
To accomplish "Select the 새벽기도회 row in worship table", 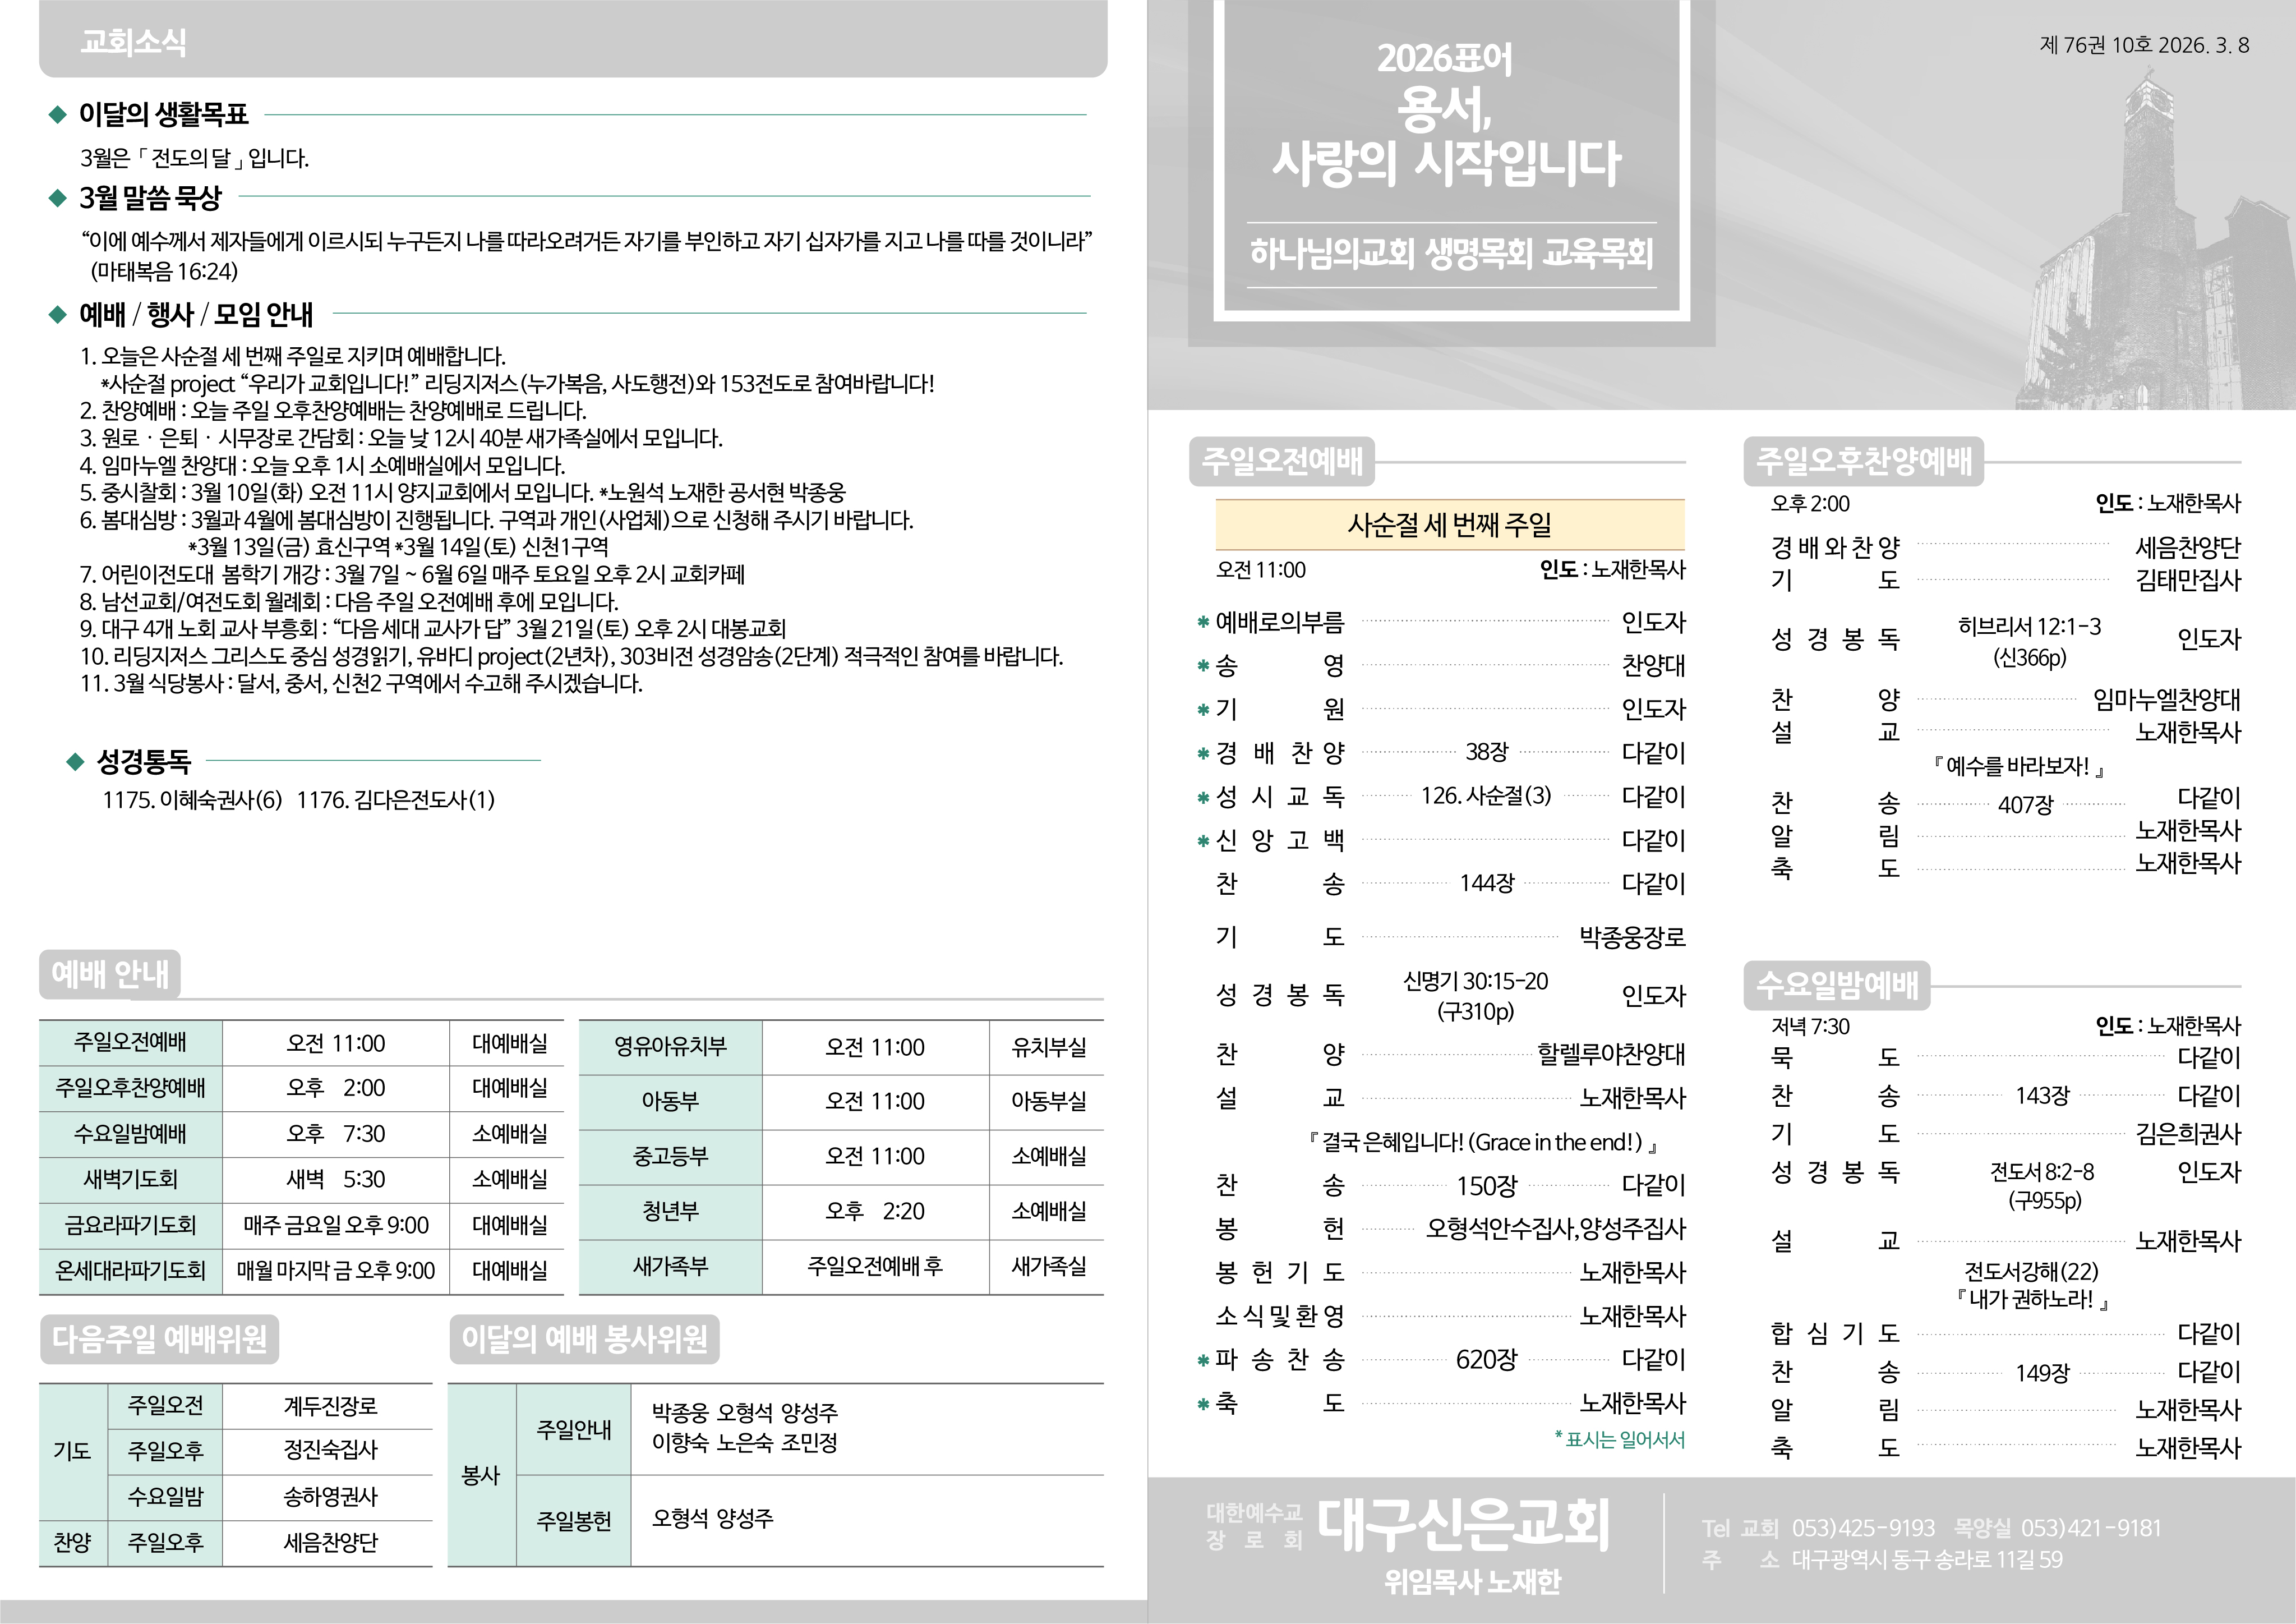I will coord(130,1180).
